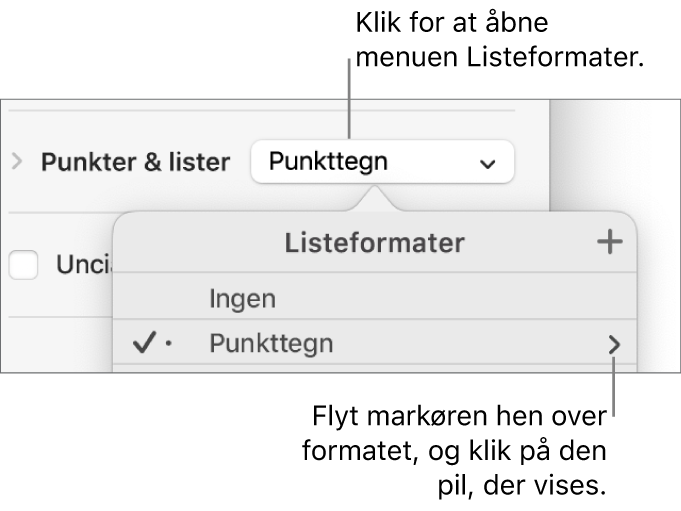Open Punkttegn format options arrow
Image resolution: width=681 pixels, height=511 pixels.
[614, 345]
